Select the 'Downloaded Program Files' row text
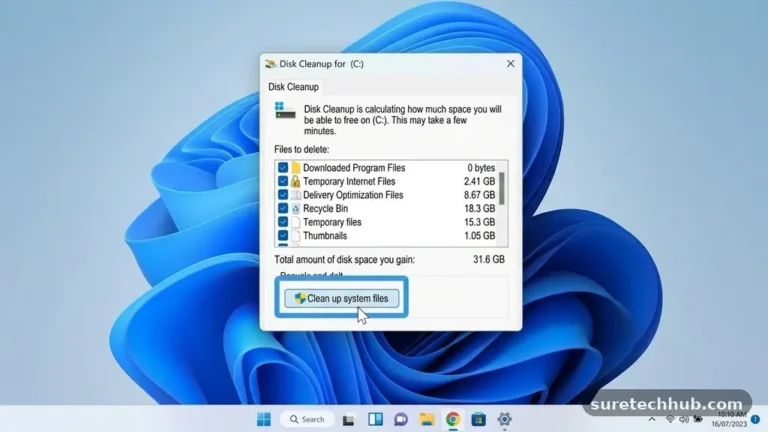Screen dimensions: 768x432 [354, 168]
